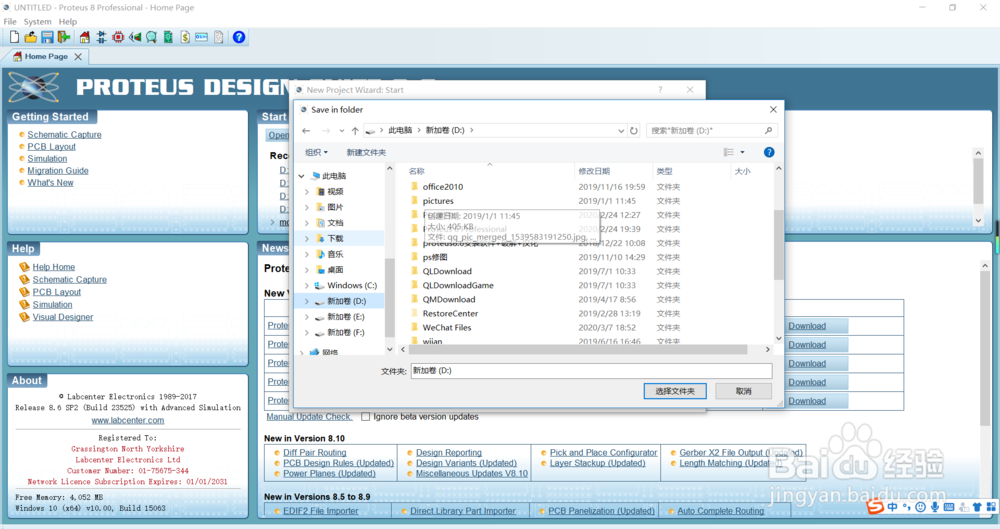Open Diff Pair Routing link
This screenshot has height=529, width=1000.
[x=314, y=452]
